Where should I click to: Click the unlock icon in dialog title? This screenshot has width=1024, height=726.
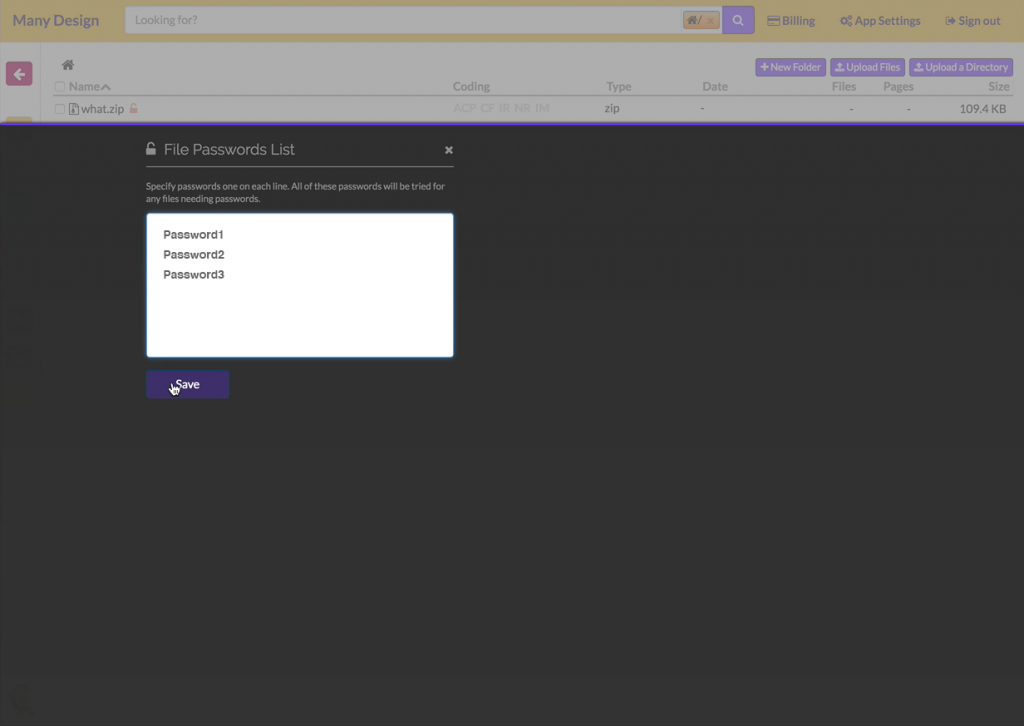point(151,149)
